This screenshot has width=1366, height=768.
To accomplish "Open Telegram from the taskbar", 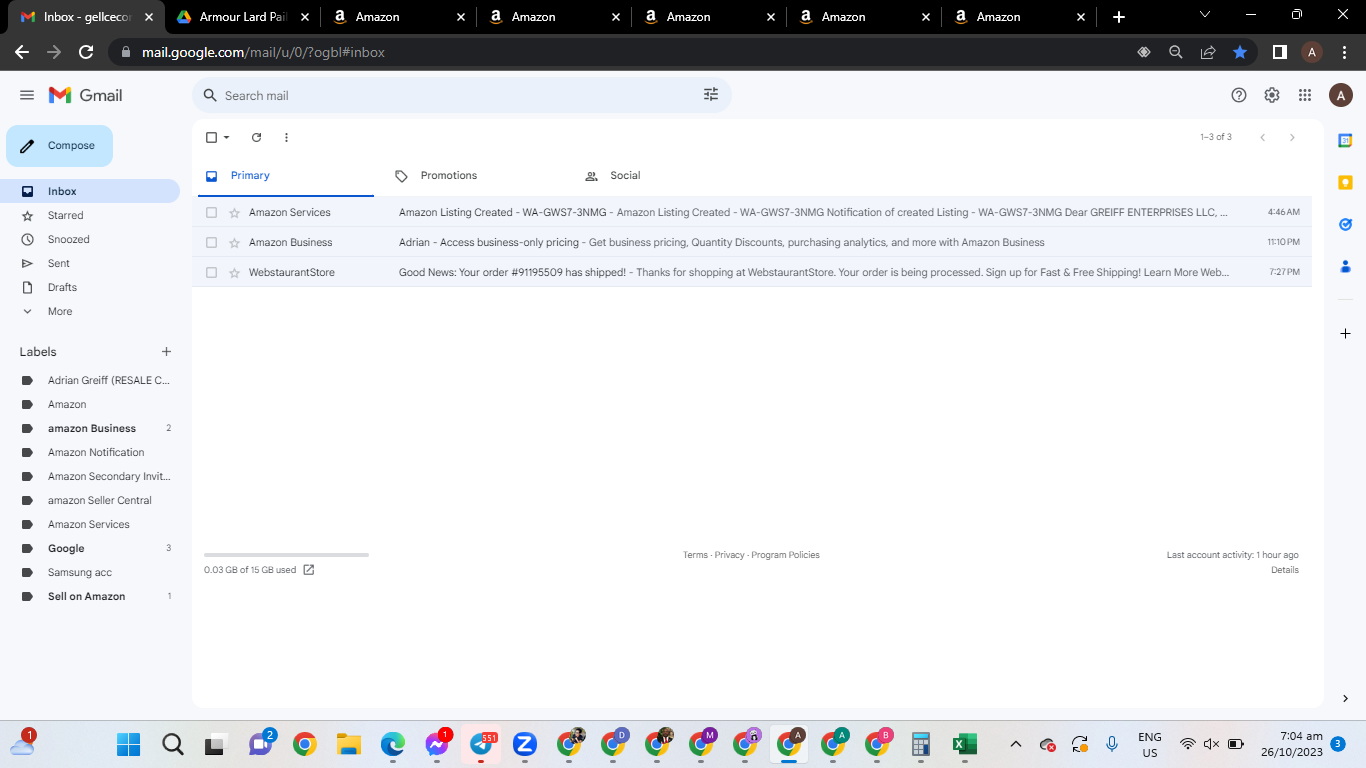I will 481,744.
